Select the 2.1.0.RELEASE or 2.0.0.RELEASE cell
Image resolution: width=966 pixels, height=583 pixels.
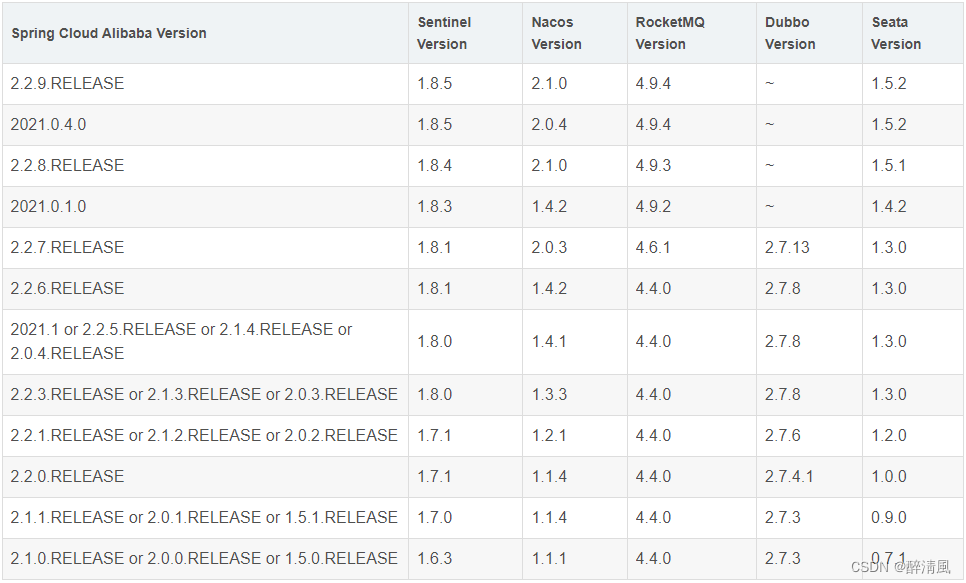click(x=204, y=558)
